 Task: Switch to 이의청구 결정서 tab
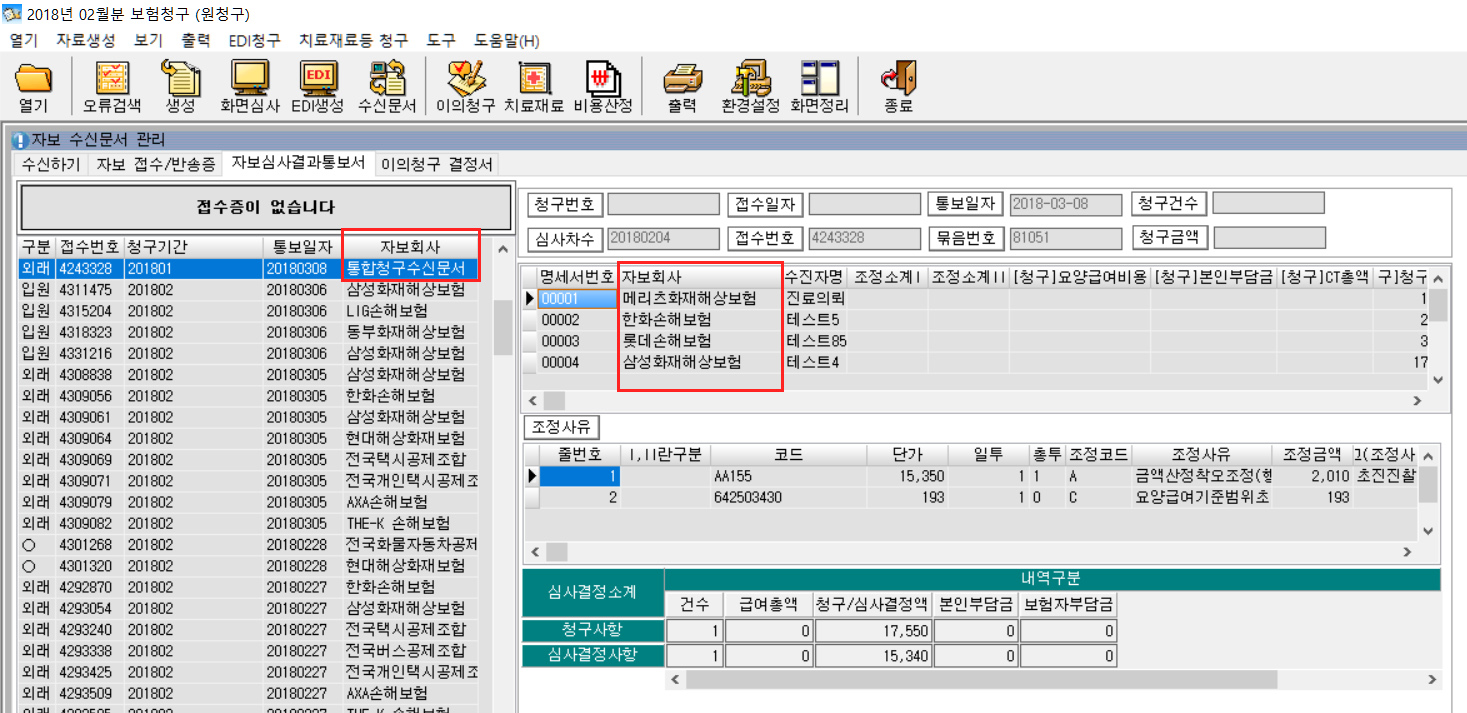436,165
